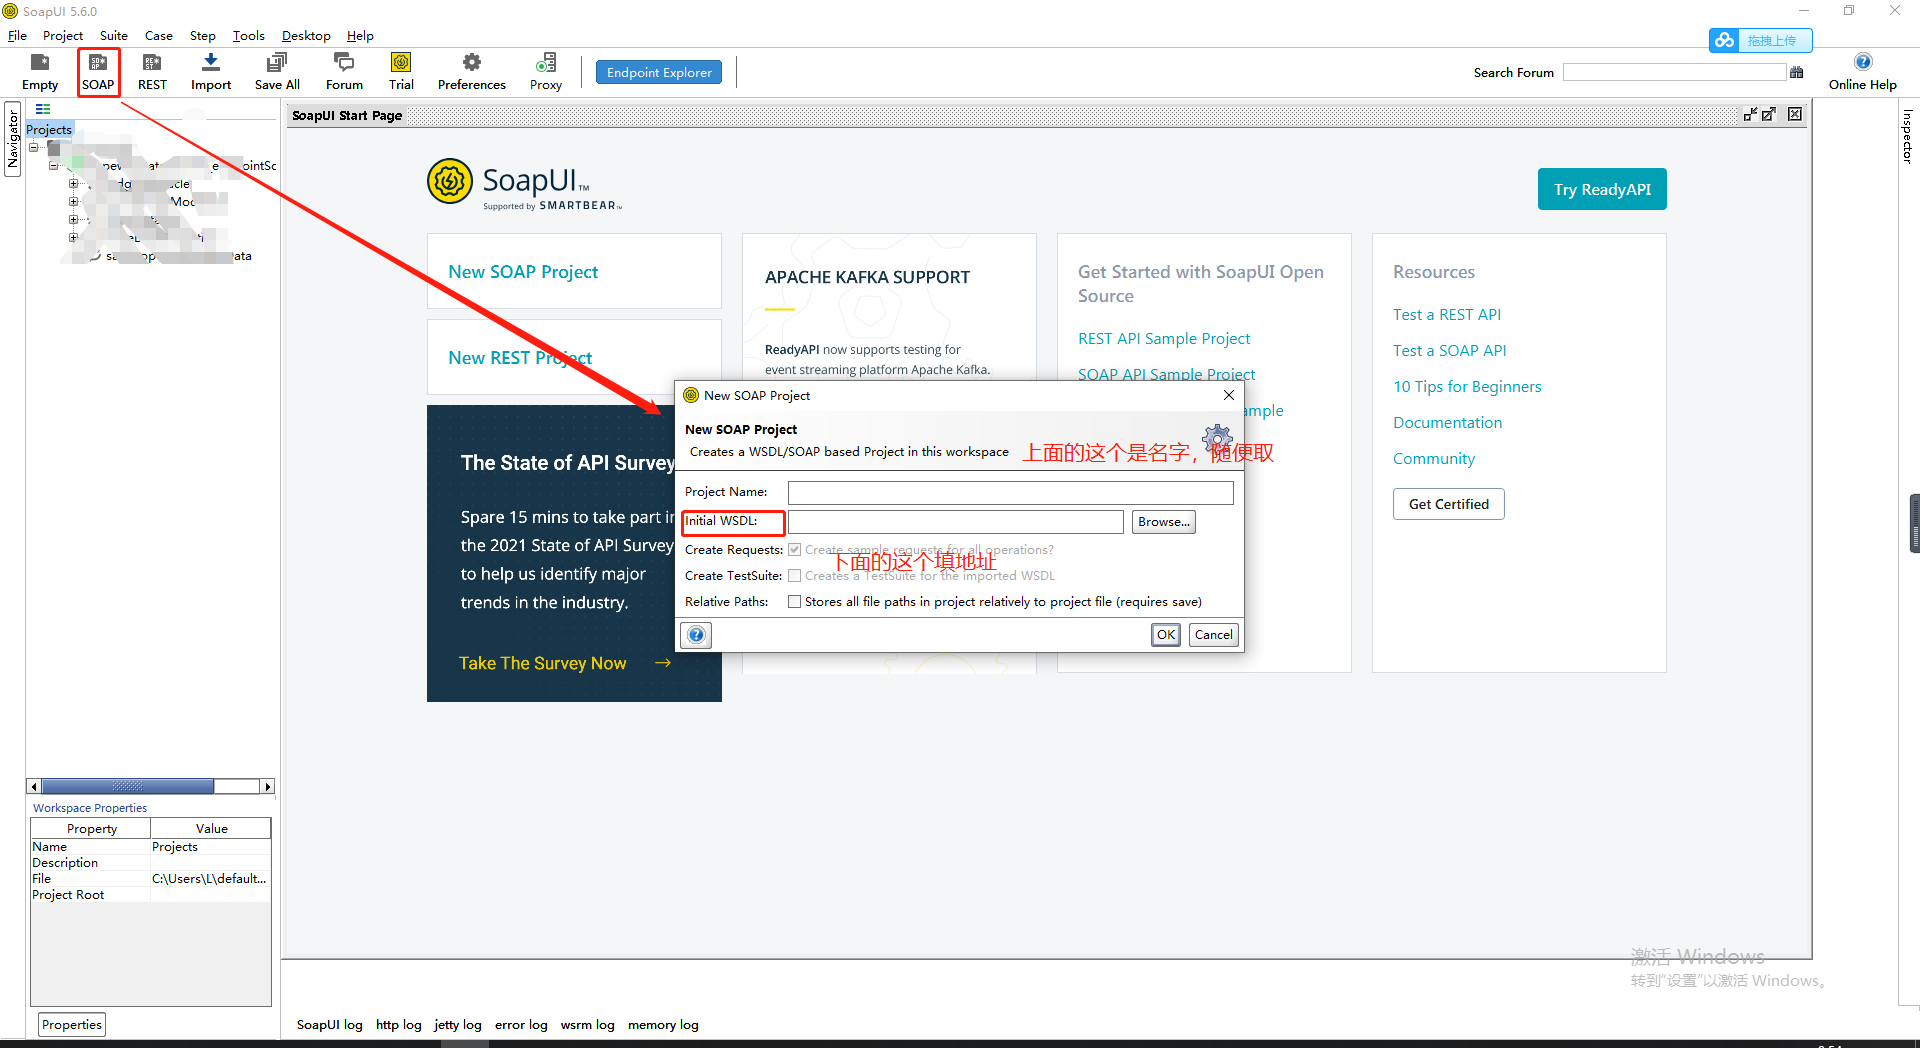This screenshot has width=1920, height=1048.
Task: Click the Save All toolbar icon
Action: (277, 63)
